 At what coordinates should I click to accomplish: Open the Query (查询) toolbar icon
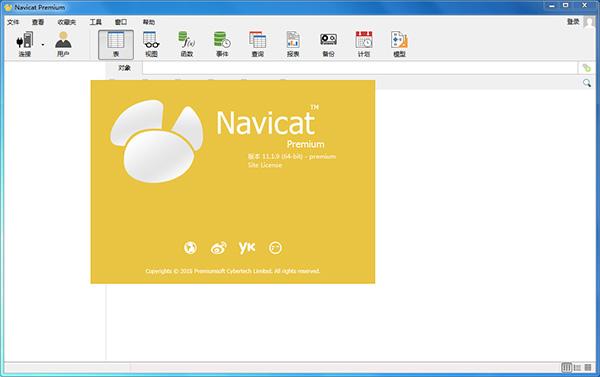tap(258, 43)
